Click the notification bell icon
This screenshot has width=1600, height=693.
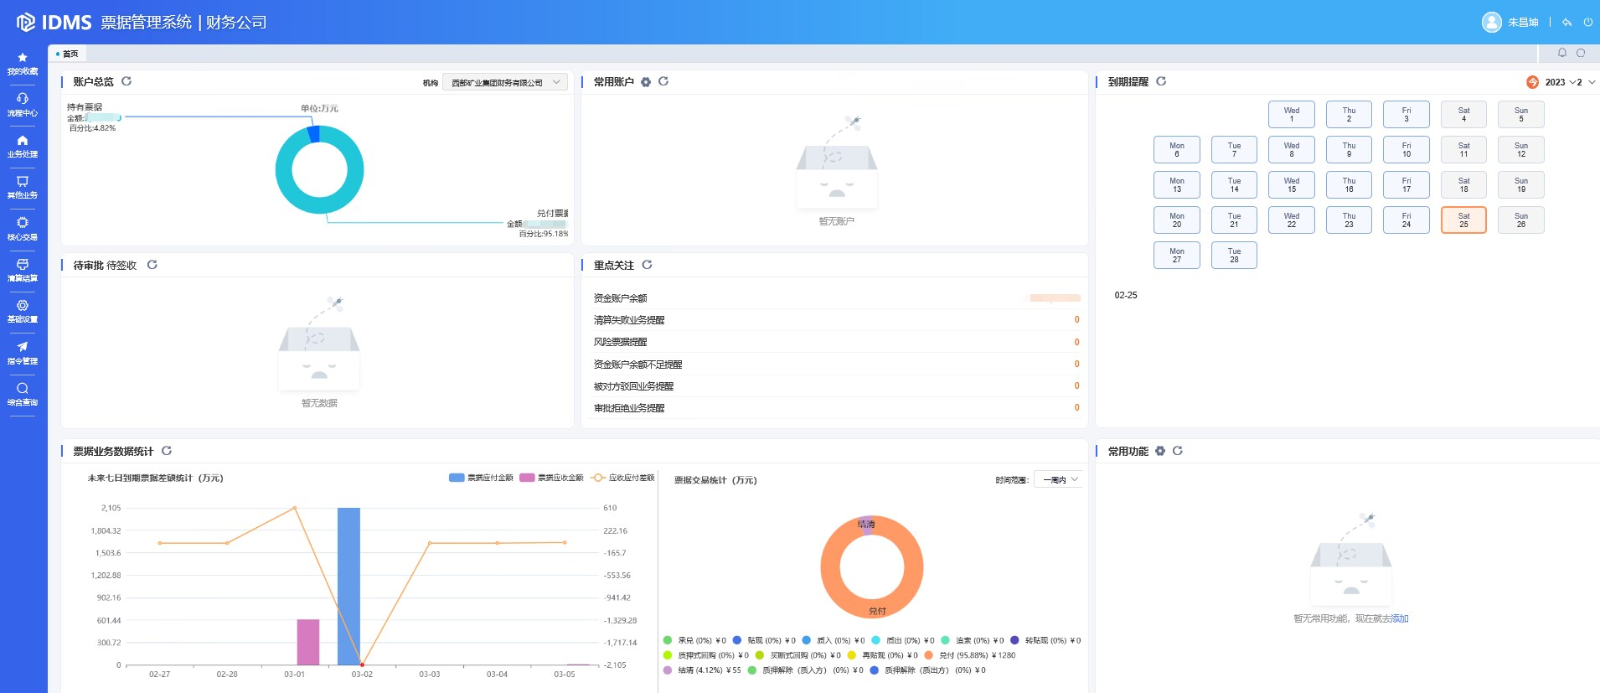coord(1562,53)
